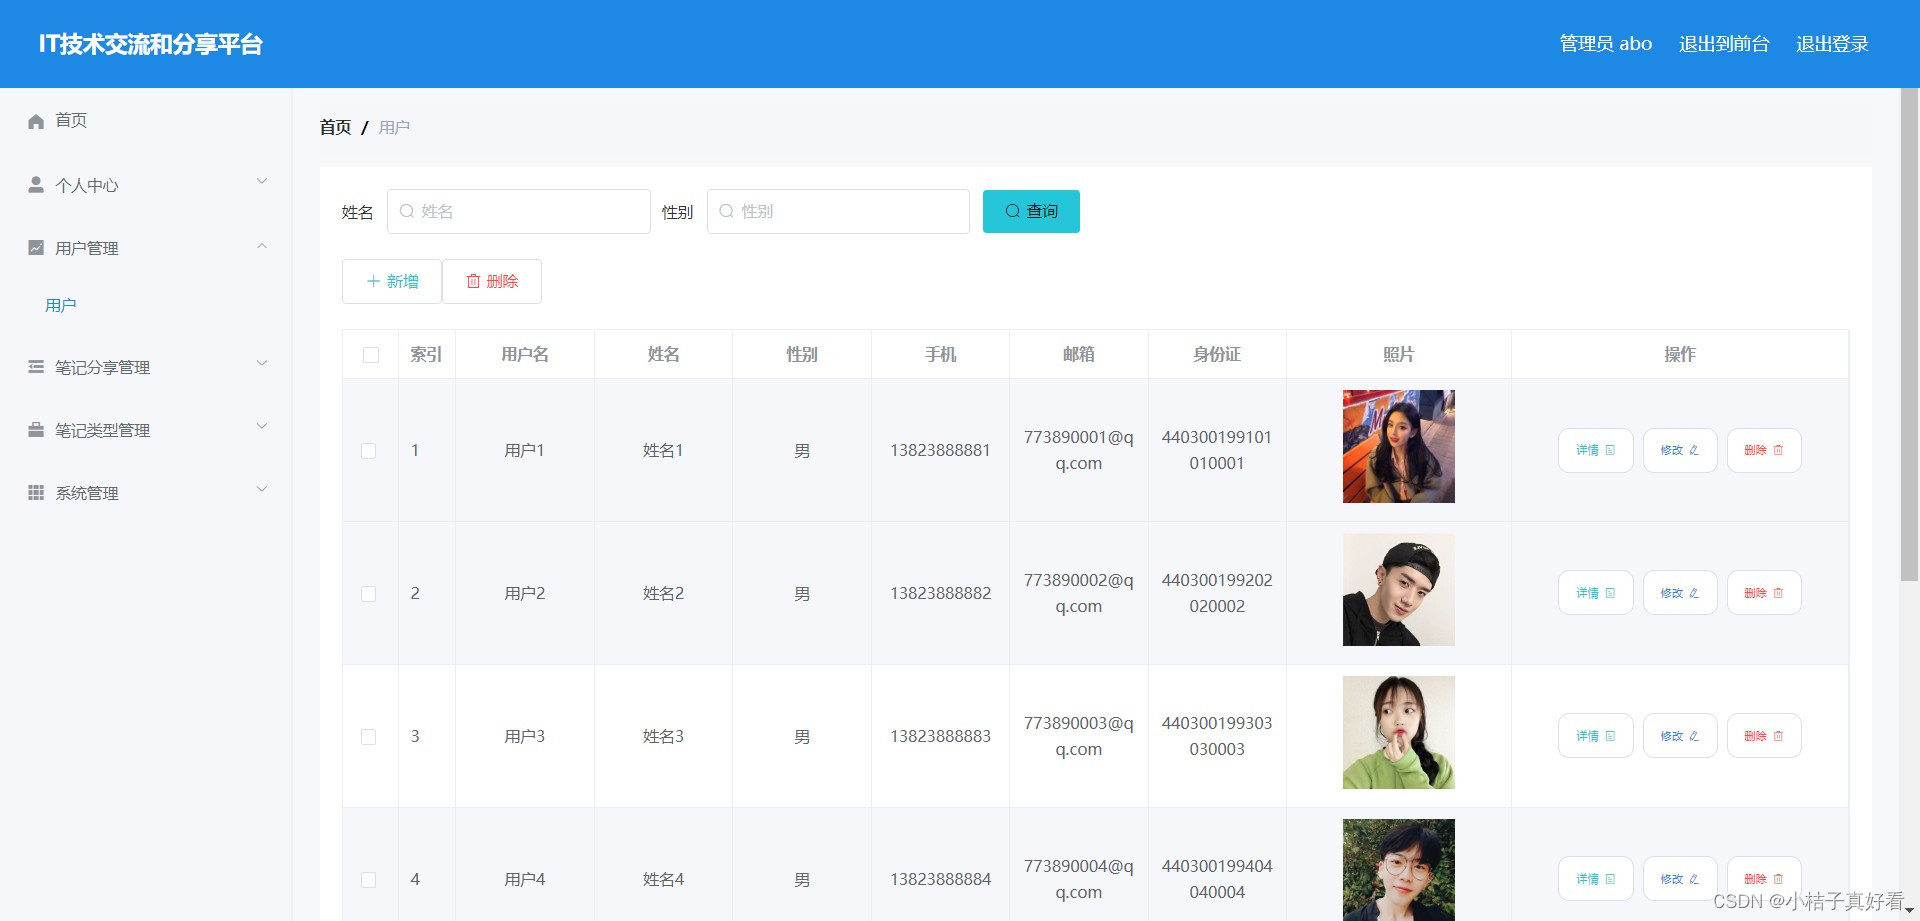Click 删除 for 用户1 row
Image resolution: width=1920 pixels, height=921 pixels.
point(1764,450)
